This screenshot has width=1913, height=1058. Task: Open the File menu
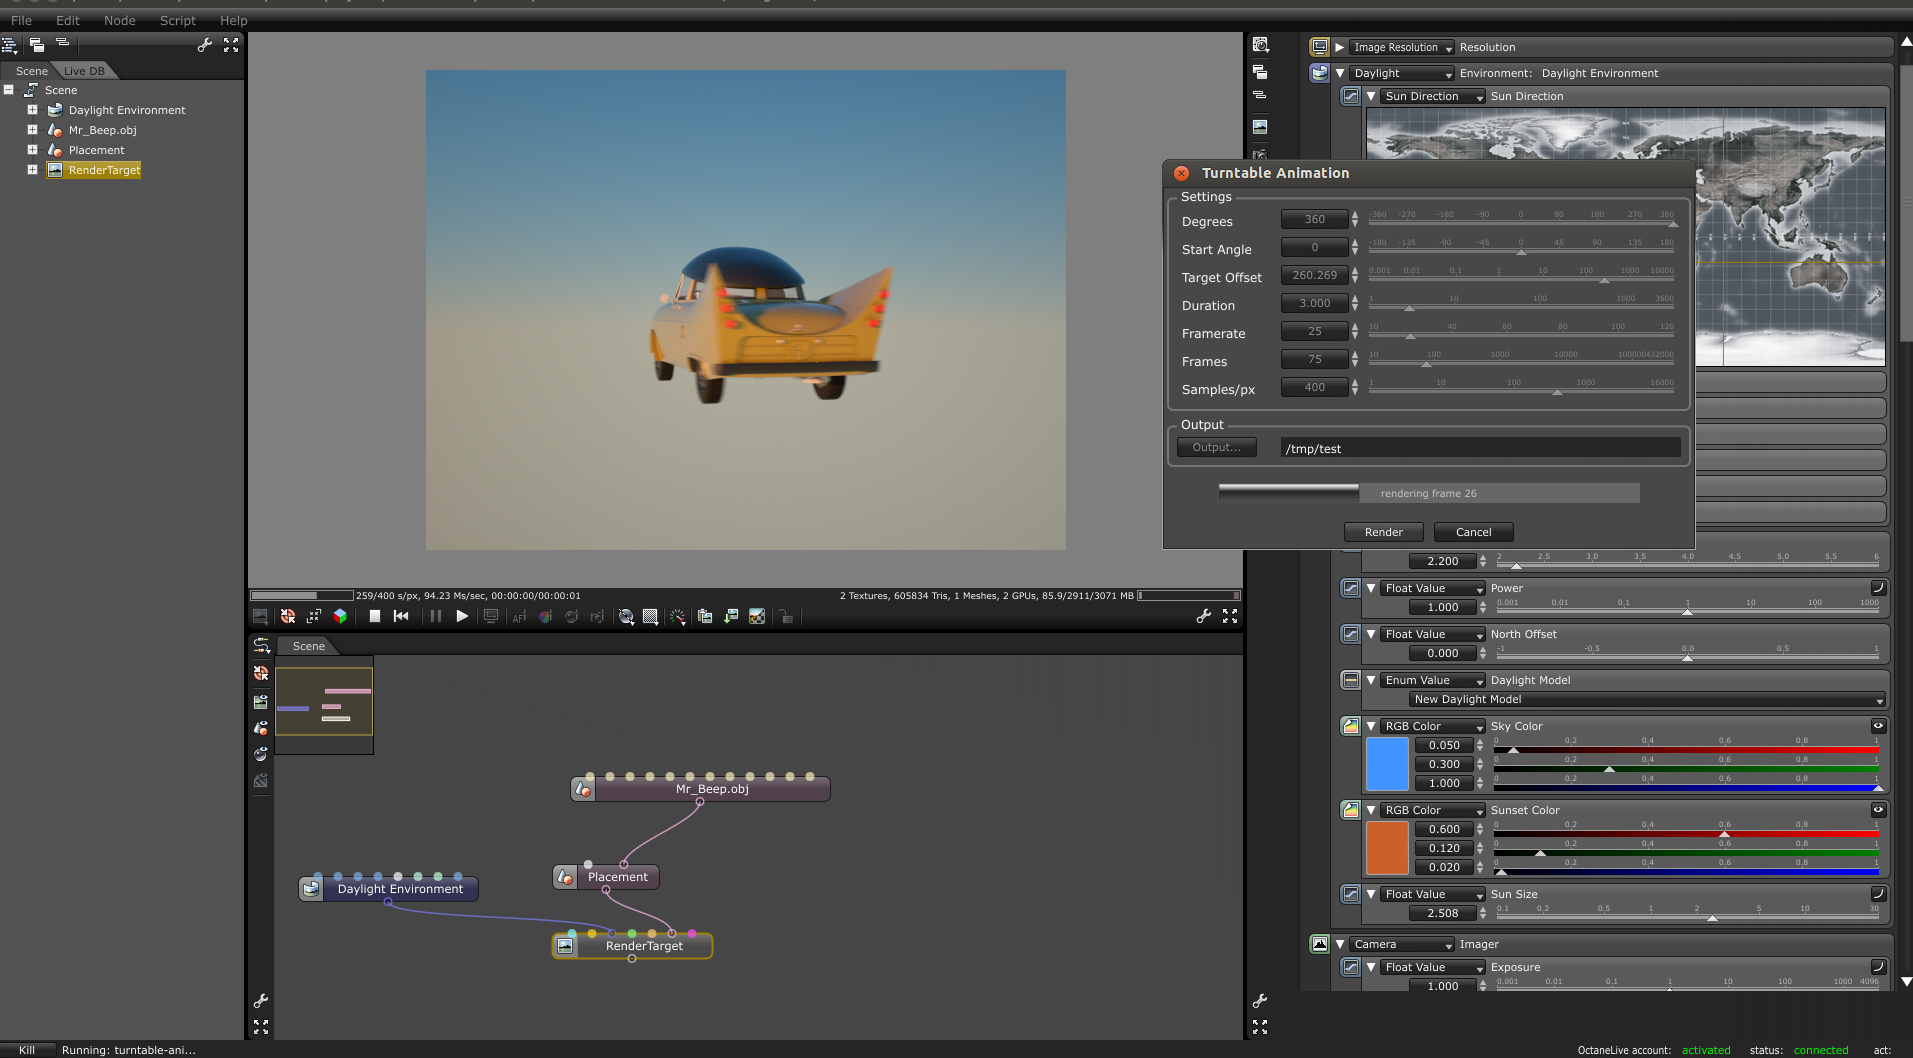[x=21, y=20]
